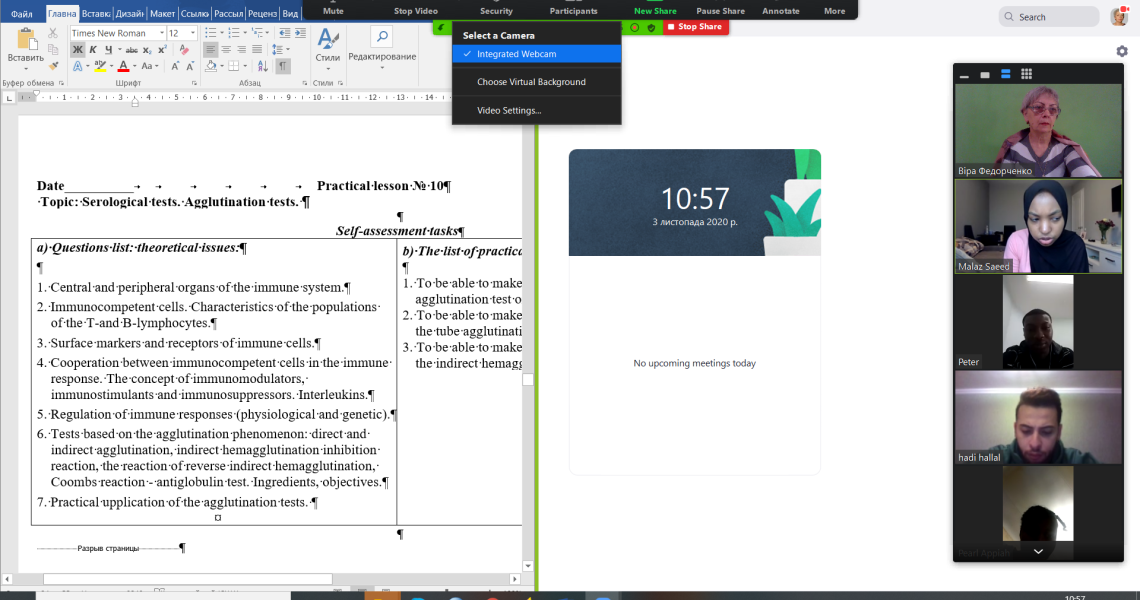Toggle superscript formatting

click(x=162, y=50)
